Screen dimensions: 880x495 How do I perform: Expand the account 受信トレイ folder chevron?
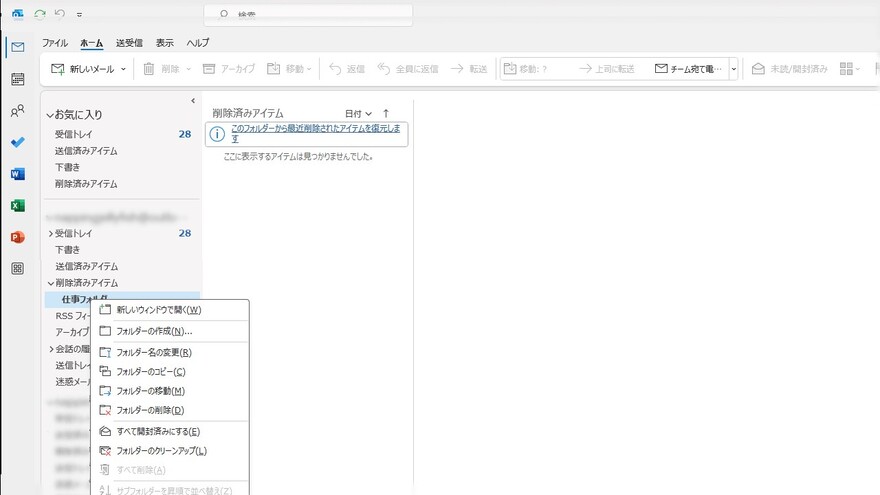point(51,233)
